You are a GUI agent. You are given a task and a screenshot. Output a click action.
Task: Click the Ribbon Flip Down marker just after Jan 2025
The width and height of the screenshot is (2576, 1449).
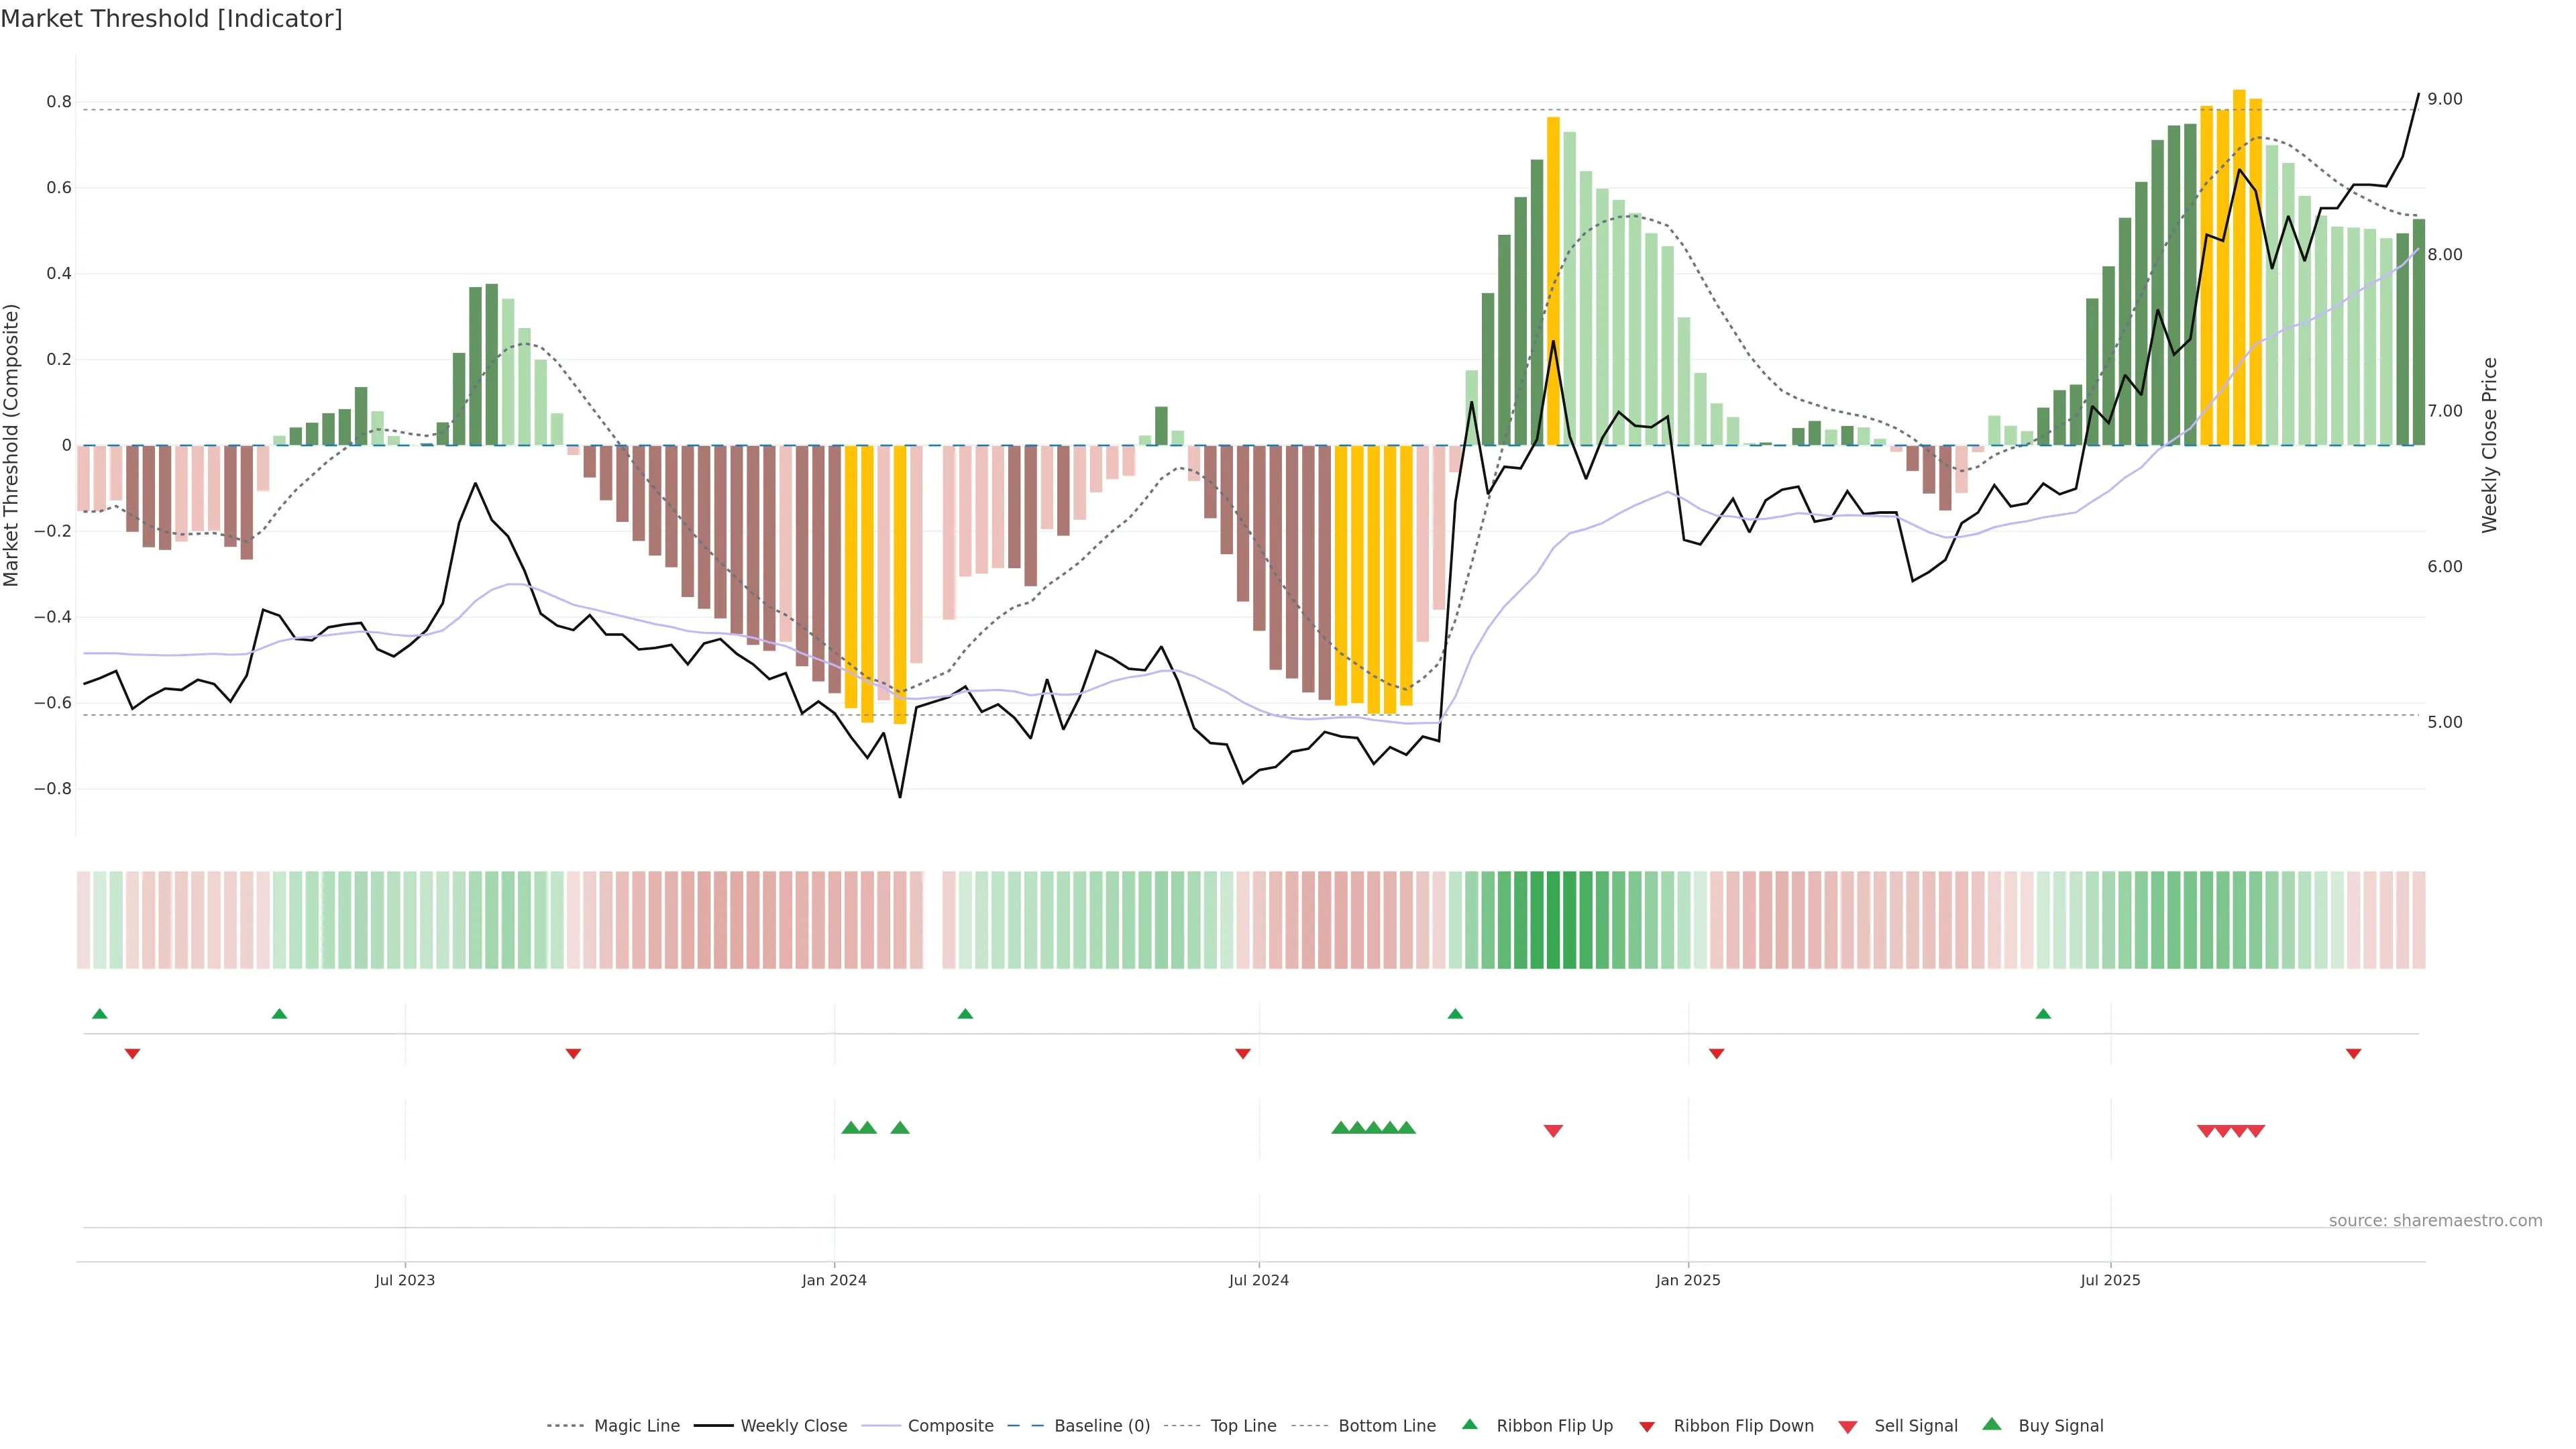tap(1716, 1054)
